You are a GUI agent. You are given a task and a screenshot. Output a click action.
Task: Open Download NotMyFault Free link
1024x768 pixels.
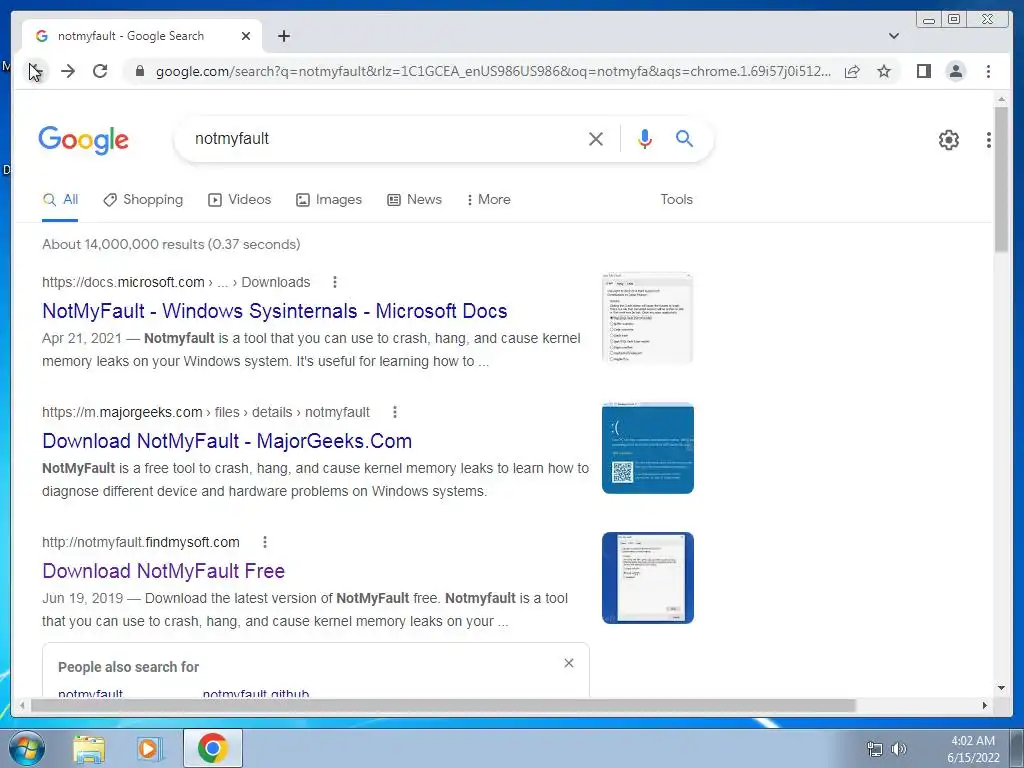[x=163, y=571]
